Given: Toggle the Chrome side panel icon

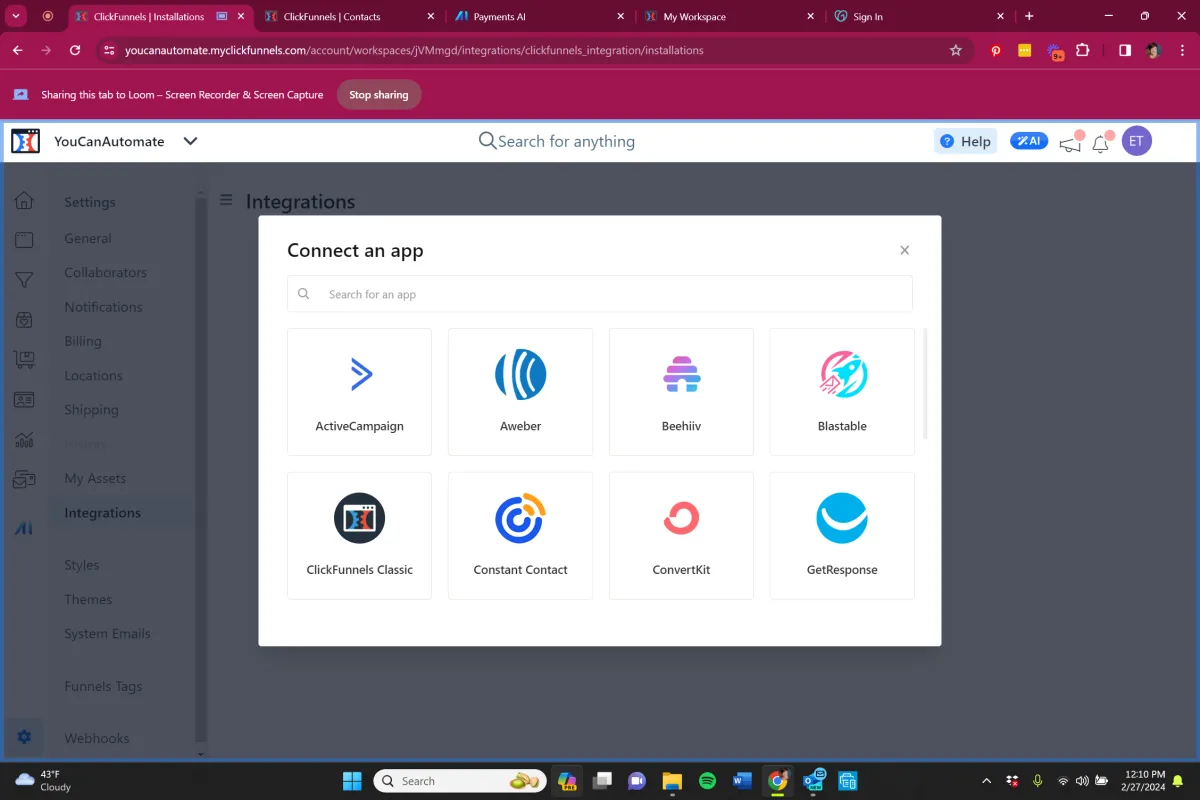Looking at the screenshot, I should pyautogui.click(x=1125, y=50).
